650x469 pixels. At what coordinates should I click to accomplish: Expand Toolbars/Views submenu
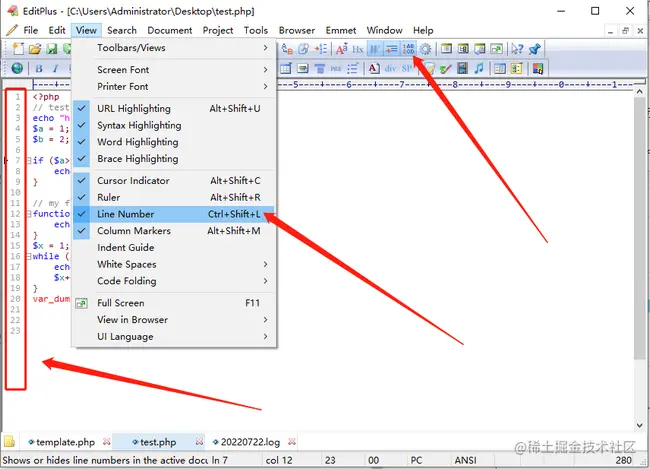click(173, 48)
